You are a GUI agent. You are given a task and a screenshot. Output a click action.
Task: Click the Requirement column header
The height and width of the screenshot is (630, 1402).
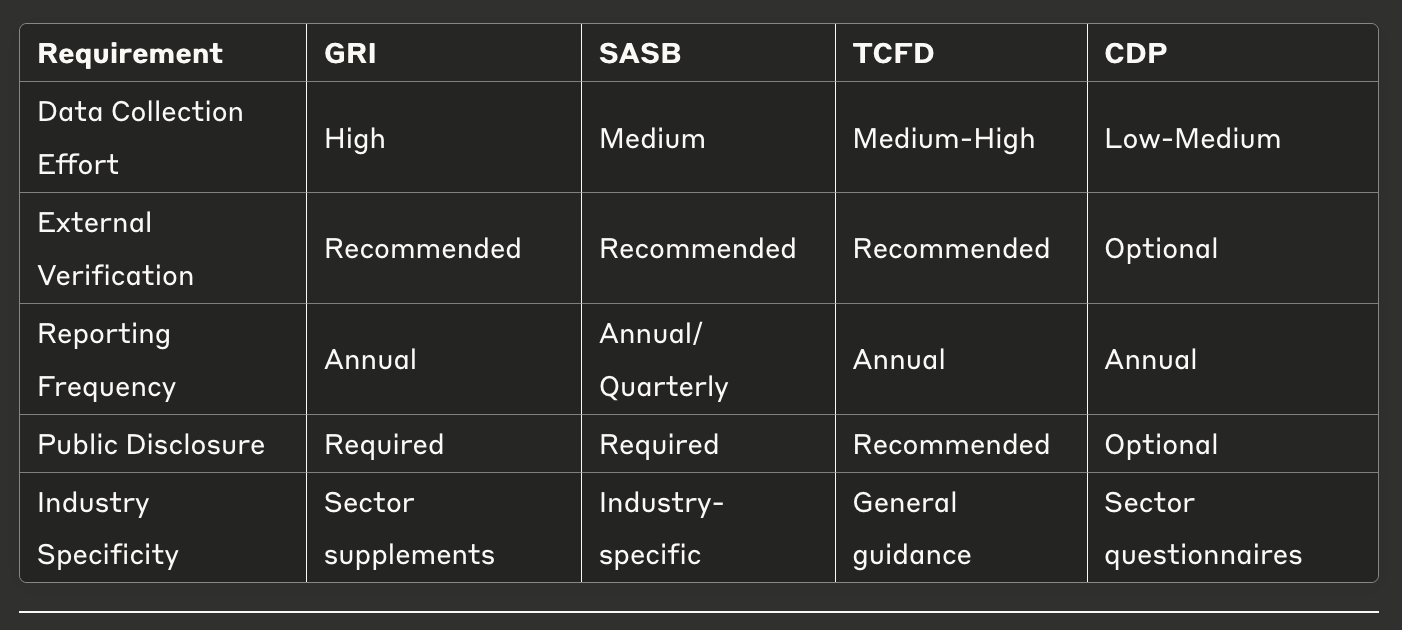click(x=130, y=53)
